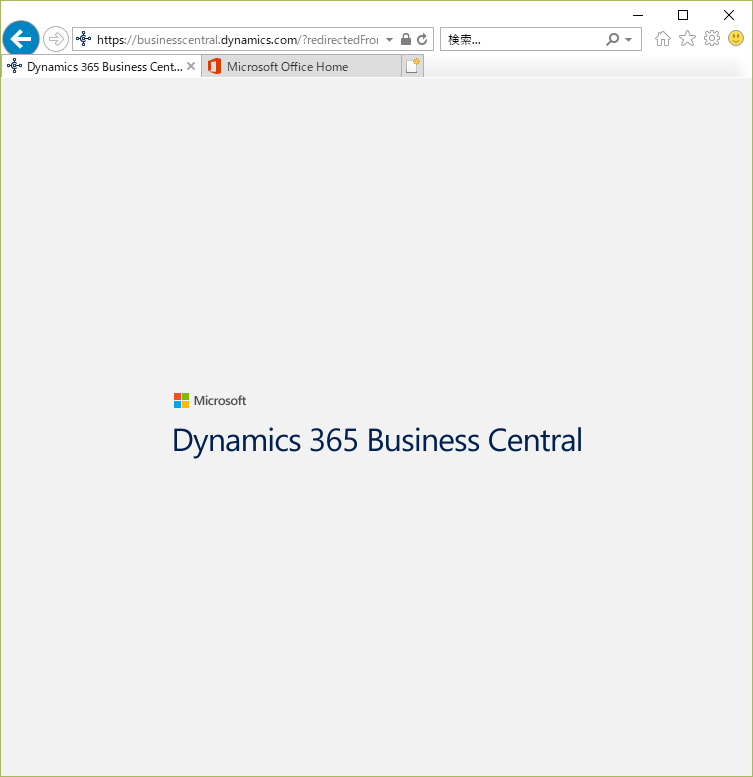This screenshot has height=777, width=753.
Task: Go back with the blue back arrow
Action: [x=21, y=39]
